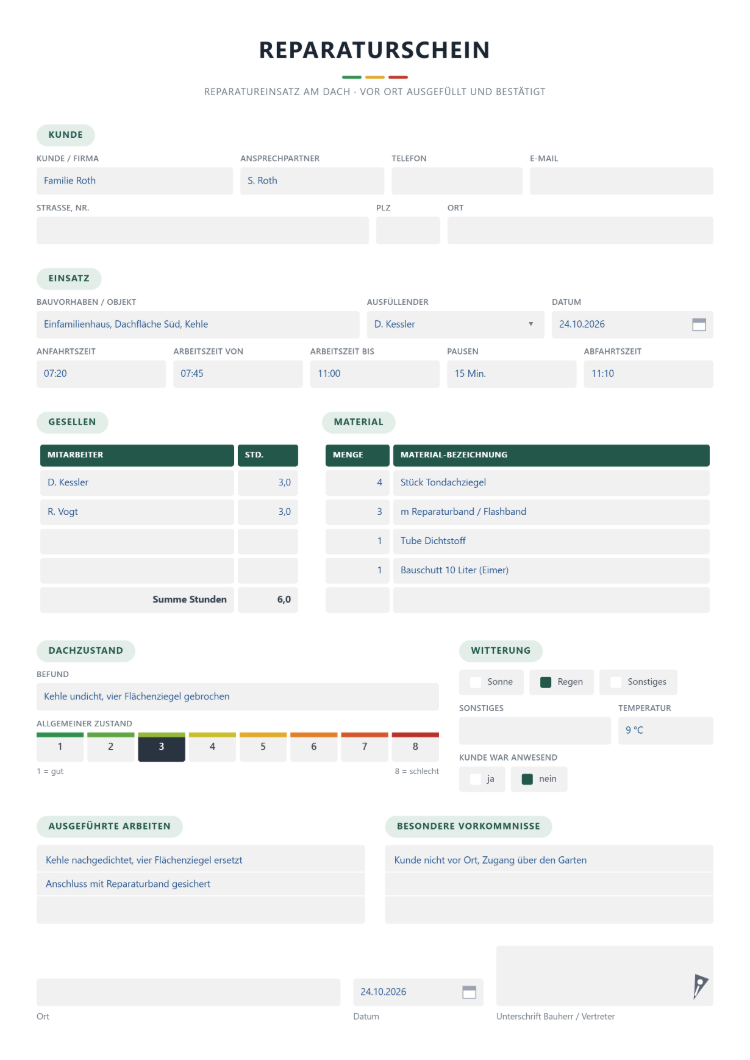Click the bottom Datum field 24.10.2026
This screenshot has height=1060, width=750.
click(418, 992)
